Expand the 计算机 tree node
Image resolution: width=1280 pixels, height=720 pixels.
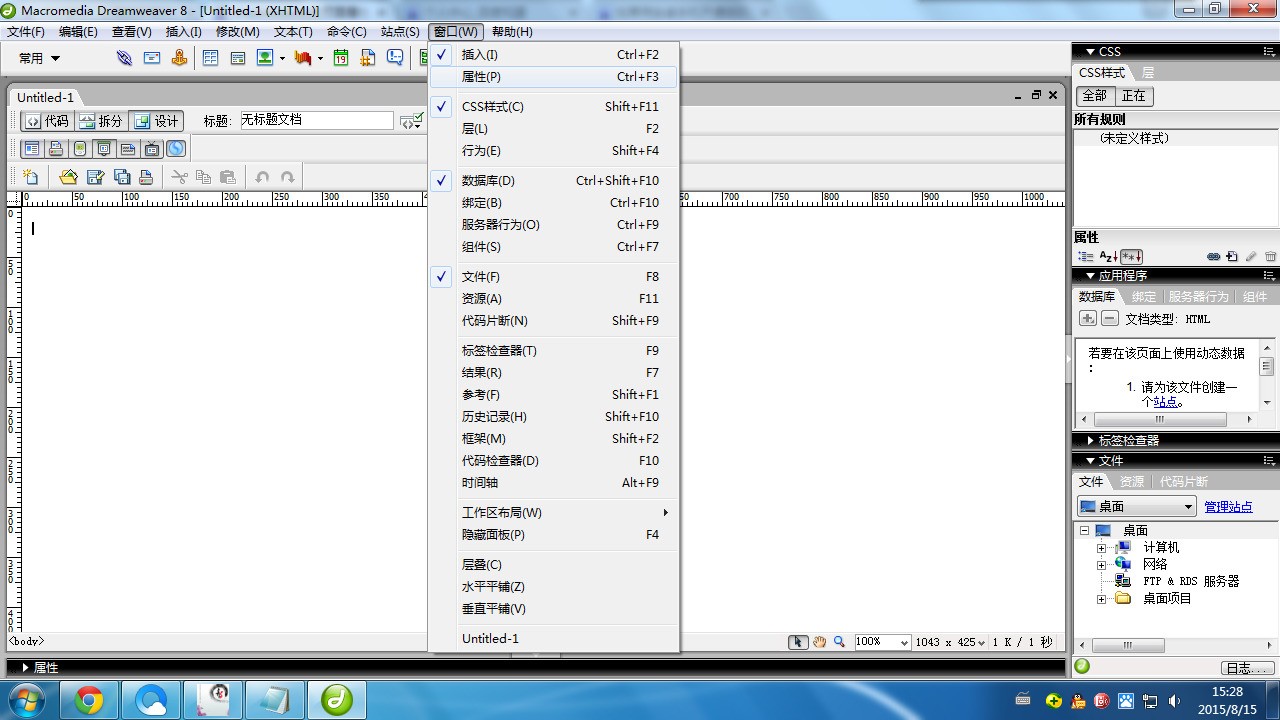(1101, 548)
